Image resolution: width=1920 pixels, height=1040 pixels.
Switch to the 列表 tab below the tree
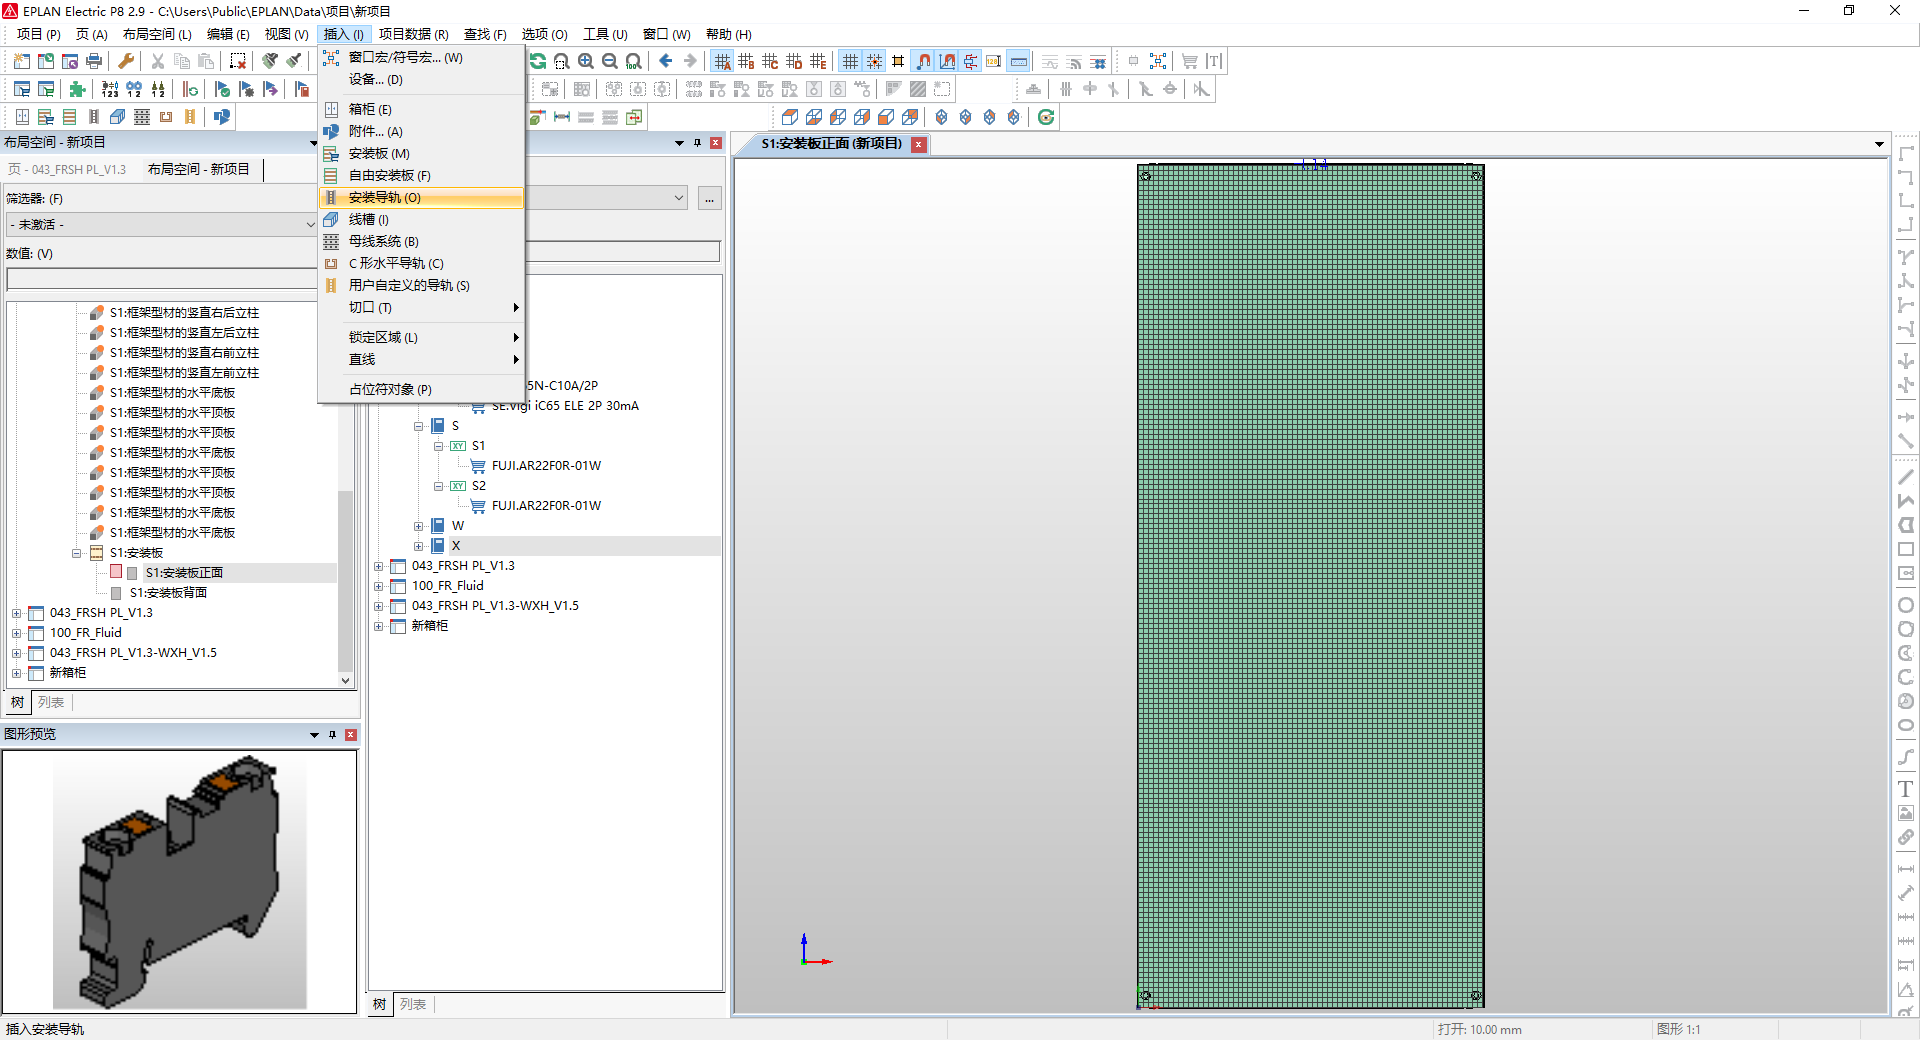point(52,702)
